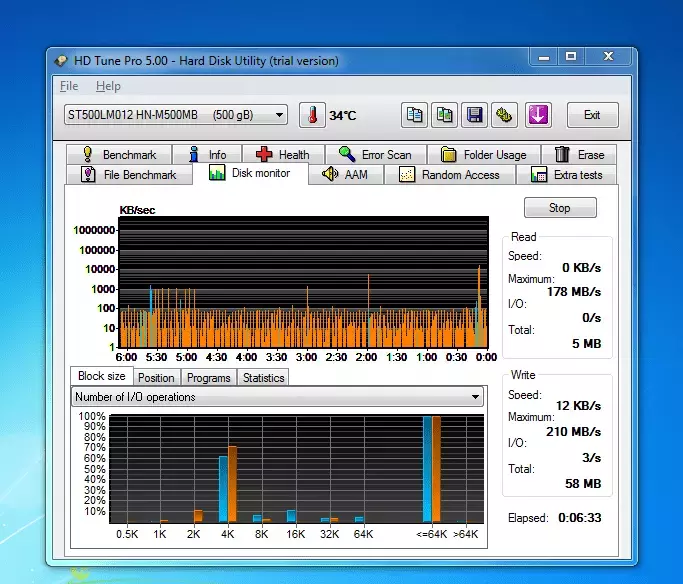Open the Random Access tab
The height and width of the screenshot is (584, 683).
pos(450,175)
